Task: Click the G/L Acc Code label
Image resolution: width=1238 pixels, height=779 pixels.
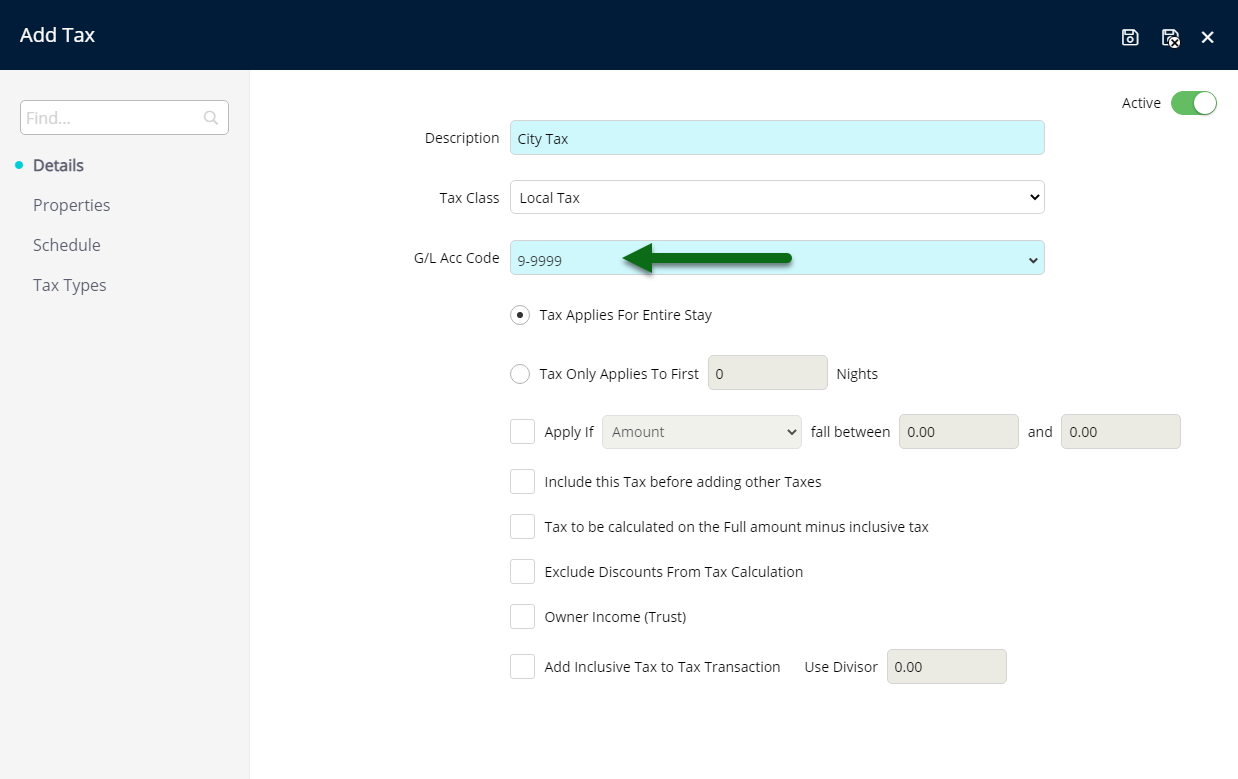Action: click(457, 258)
